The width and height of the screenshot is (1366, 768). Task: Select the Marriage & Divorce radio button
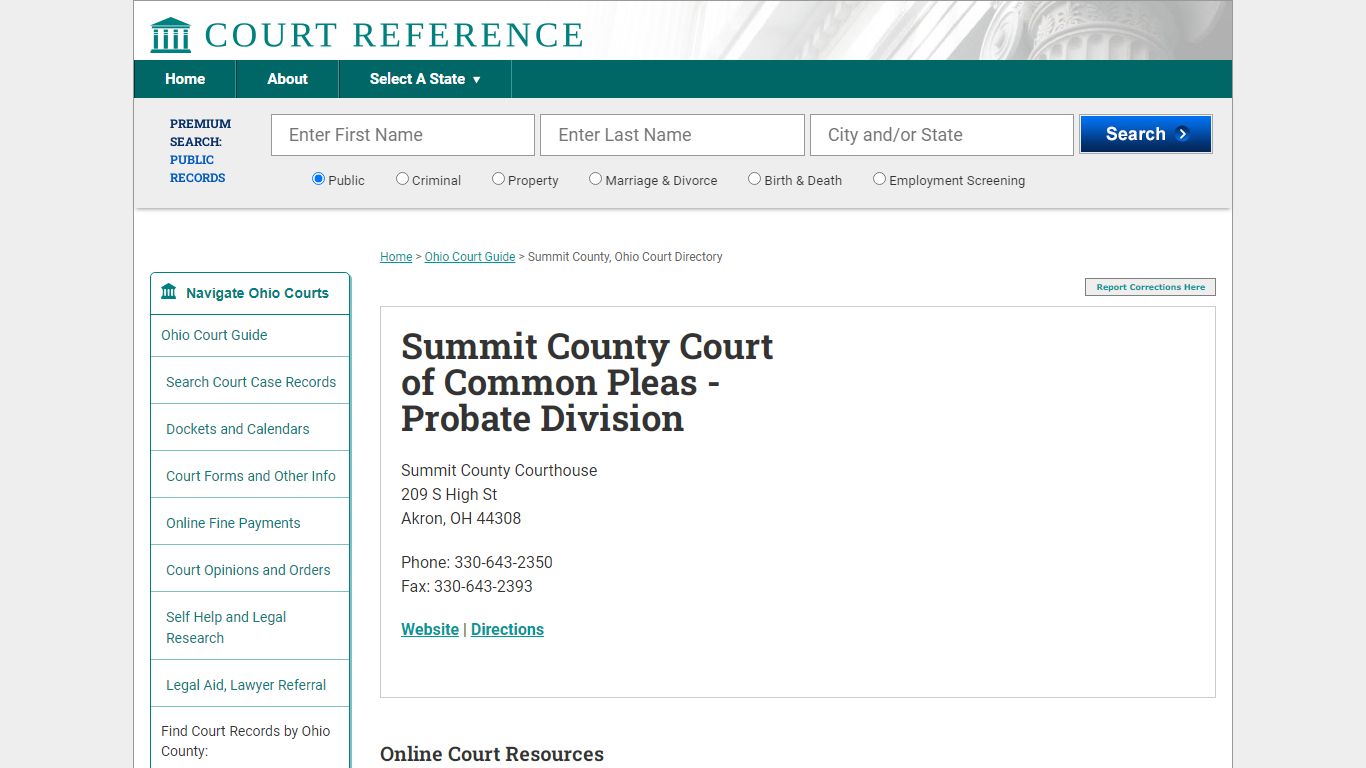pyautogui.click(x=595, y=179)
